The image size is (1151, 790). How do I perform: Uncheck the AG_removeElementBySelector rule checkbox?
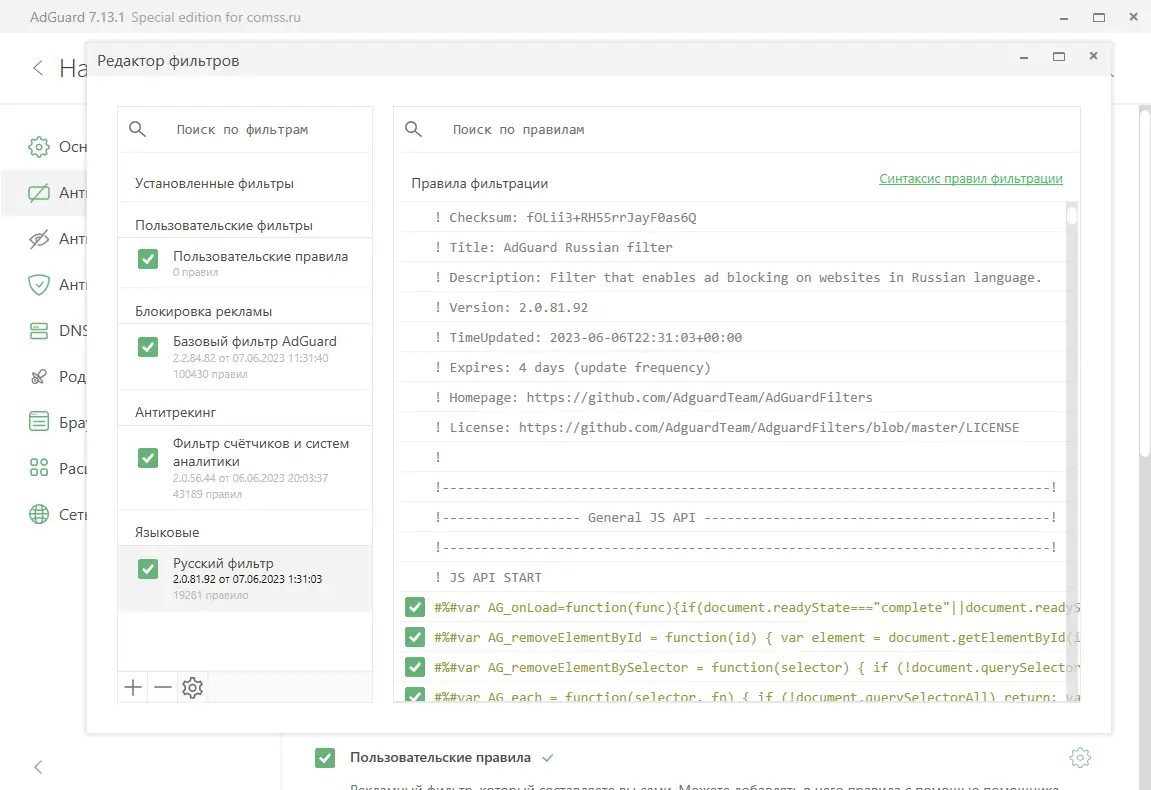(x=414, y=667)
